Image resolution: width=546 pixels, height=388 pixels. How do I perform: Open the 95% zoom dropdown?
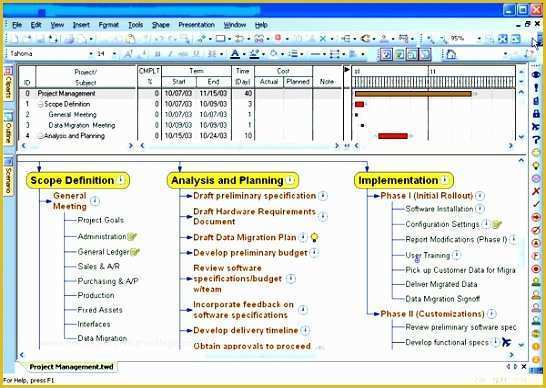point(479,39)
